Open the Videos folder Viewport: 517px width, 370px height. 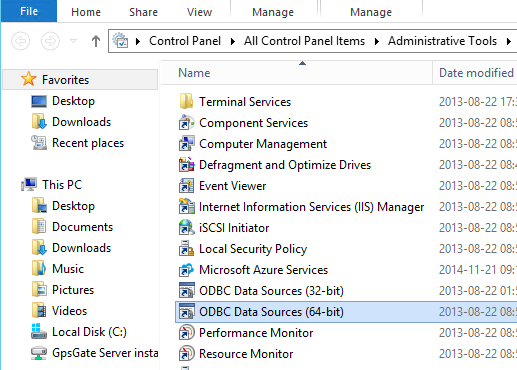pyautogui.click(x=69, y=311)
